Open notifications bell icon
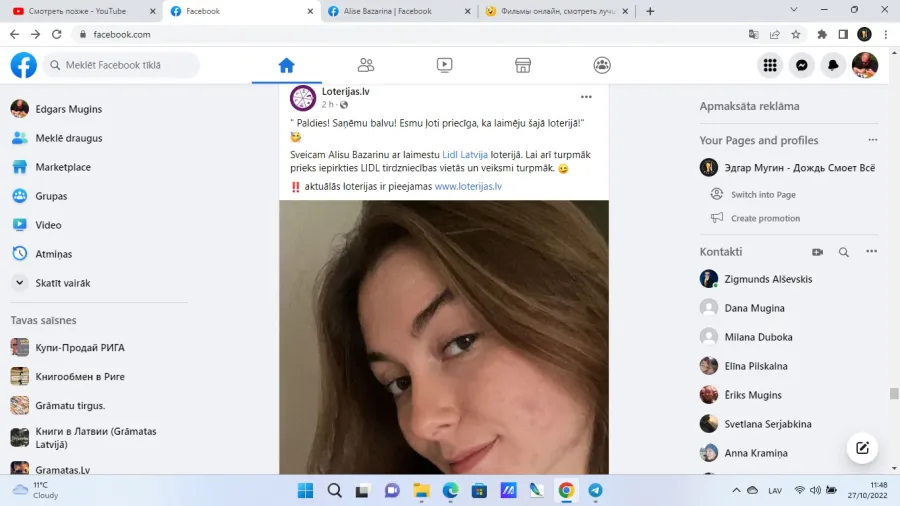The width and height of the screenshot is (900, 506). (833, 65)
